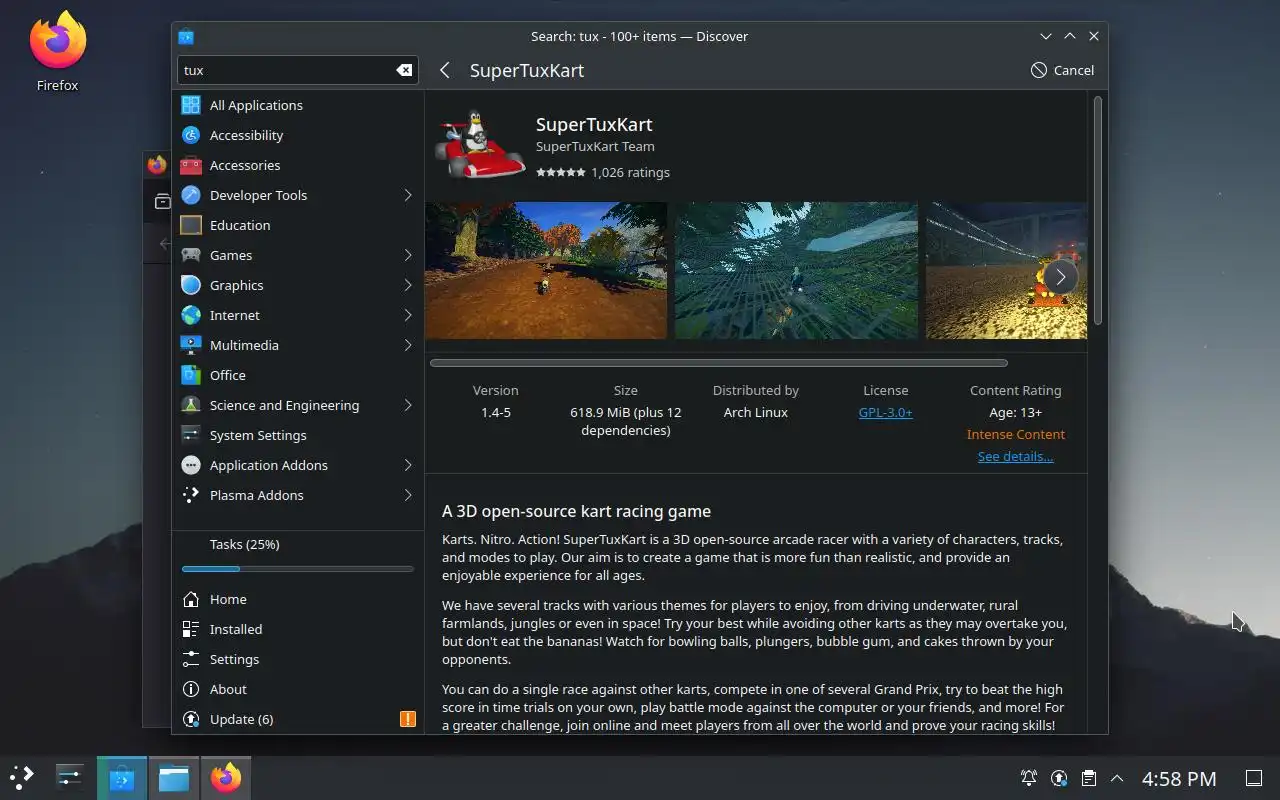Clear the search text with the erase icon

(x=404, y=70)
